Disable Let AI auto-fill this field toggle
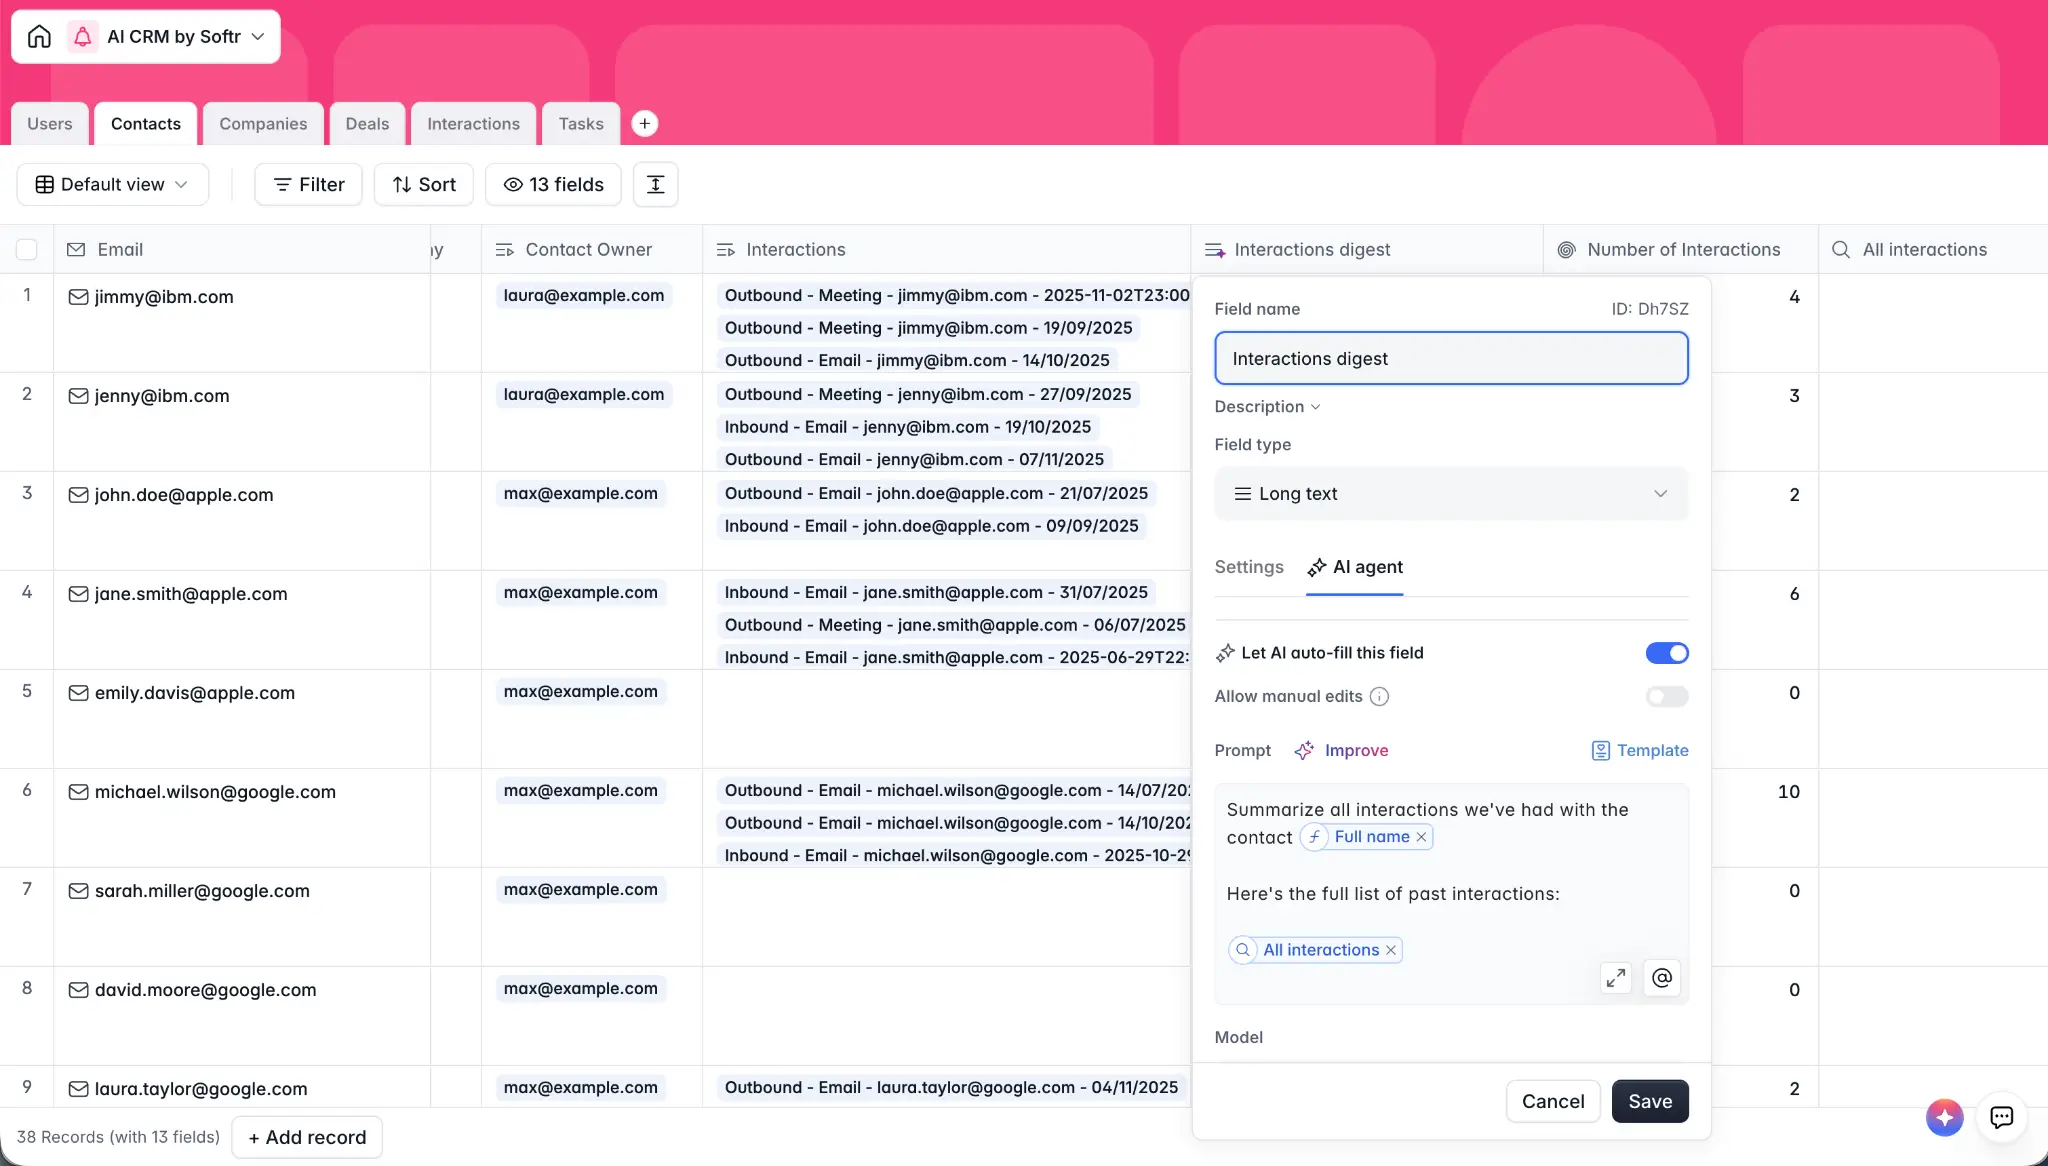 (x=1667, y=653)
